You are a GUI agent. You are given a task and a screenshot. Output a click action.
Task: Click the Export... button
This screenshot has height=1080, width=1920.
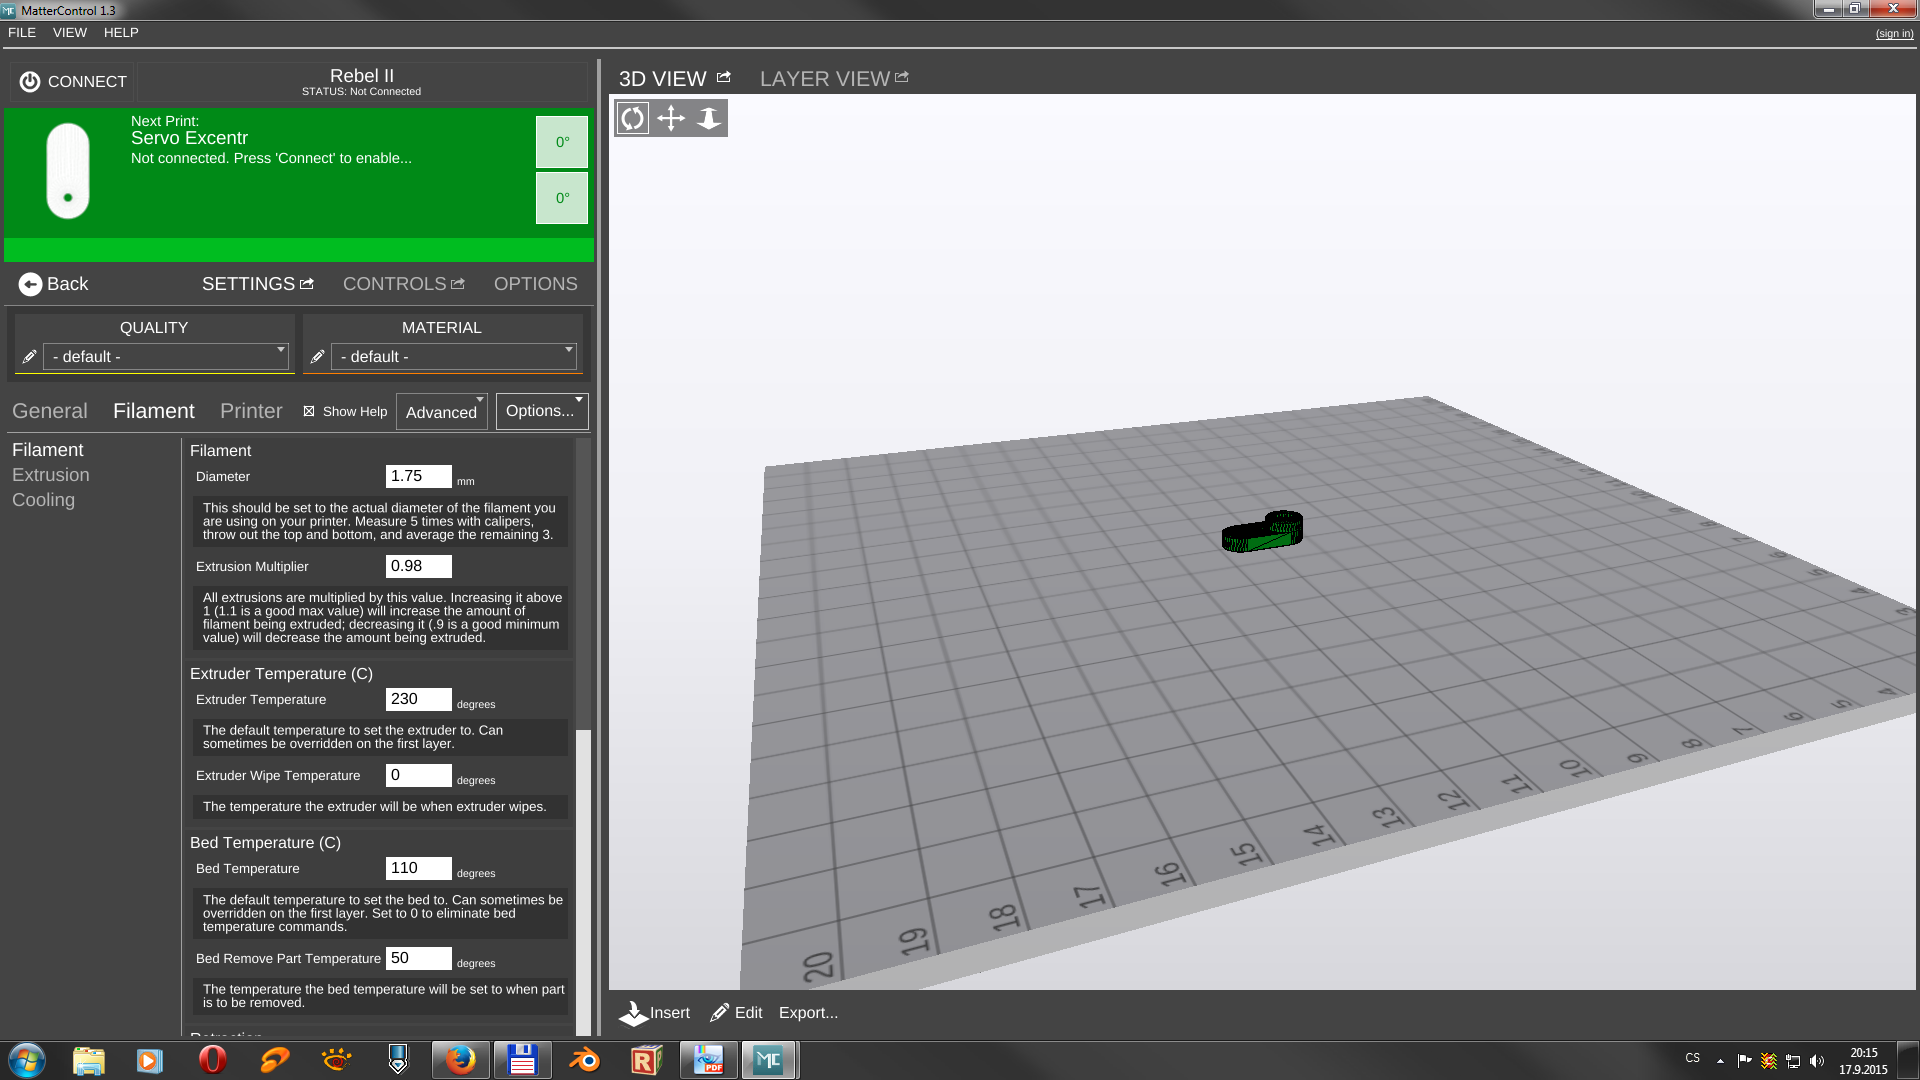click(808, 1013)
